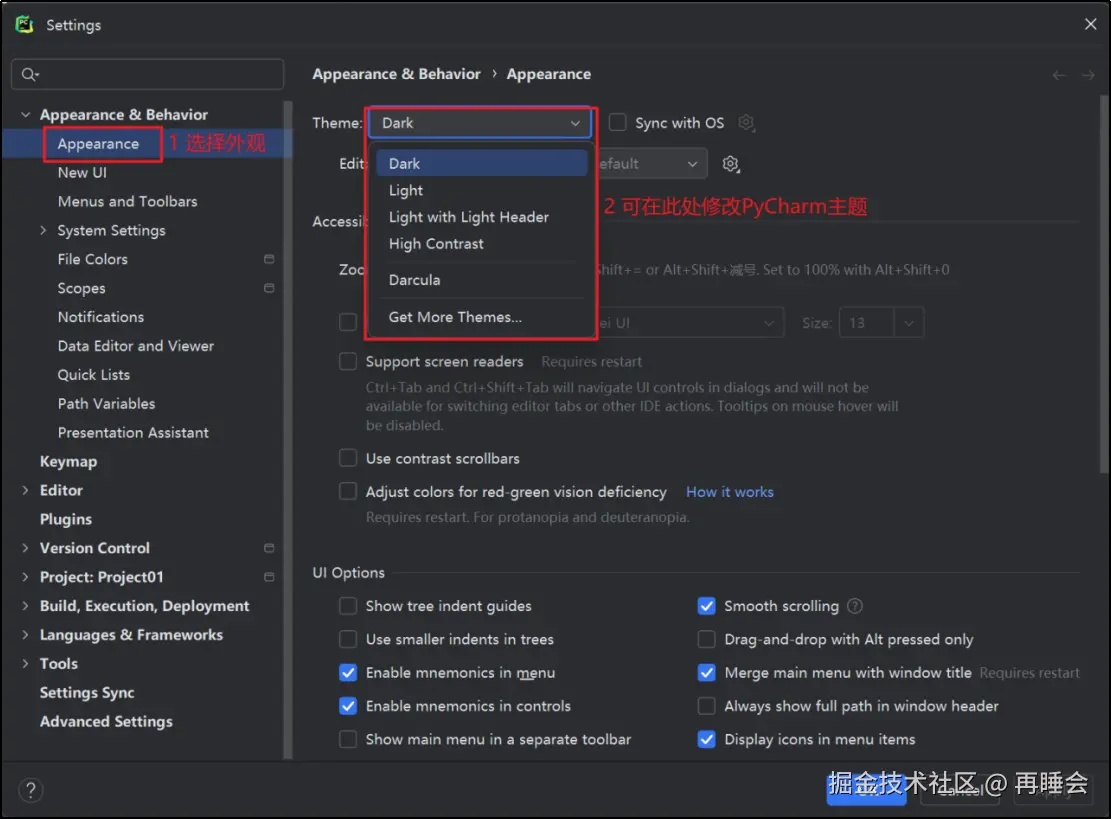
Task: Expand Build, Execution, Deployment chevron
Action: 26,606
